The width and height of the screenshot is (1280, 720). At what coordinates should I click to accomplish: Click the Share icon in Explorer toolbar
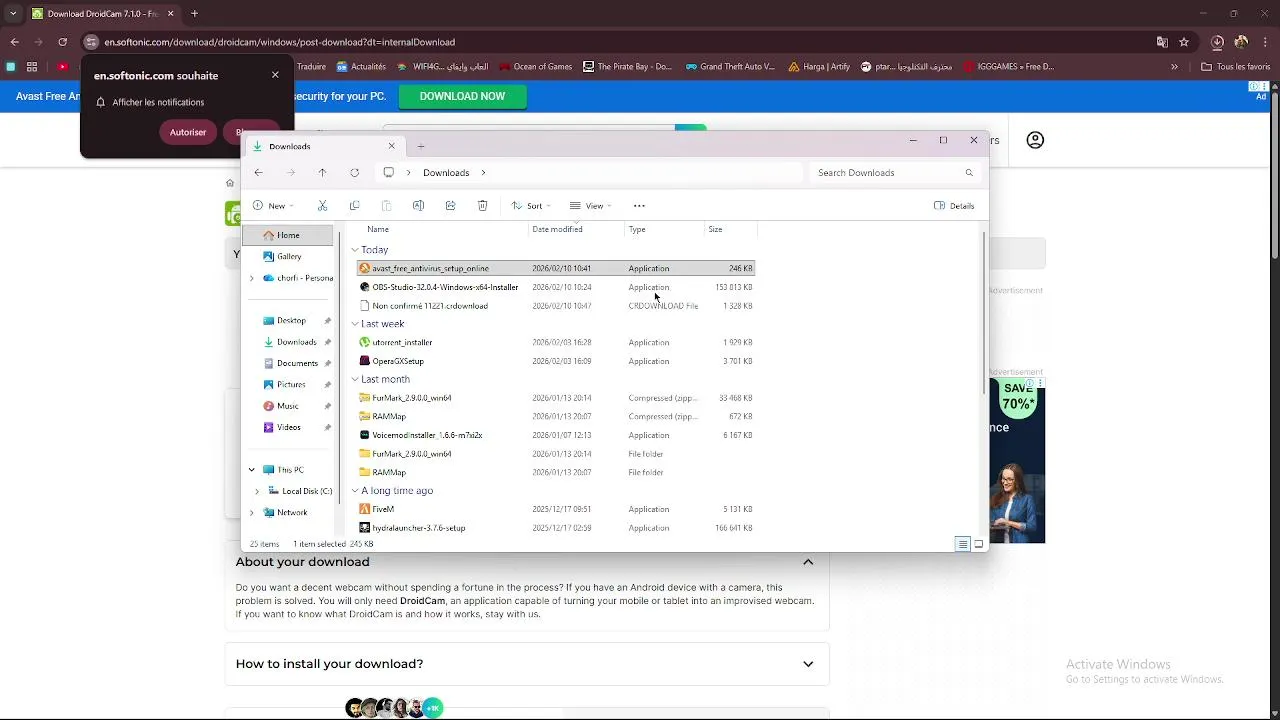tap(450, 206)
